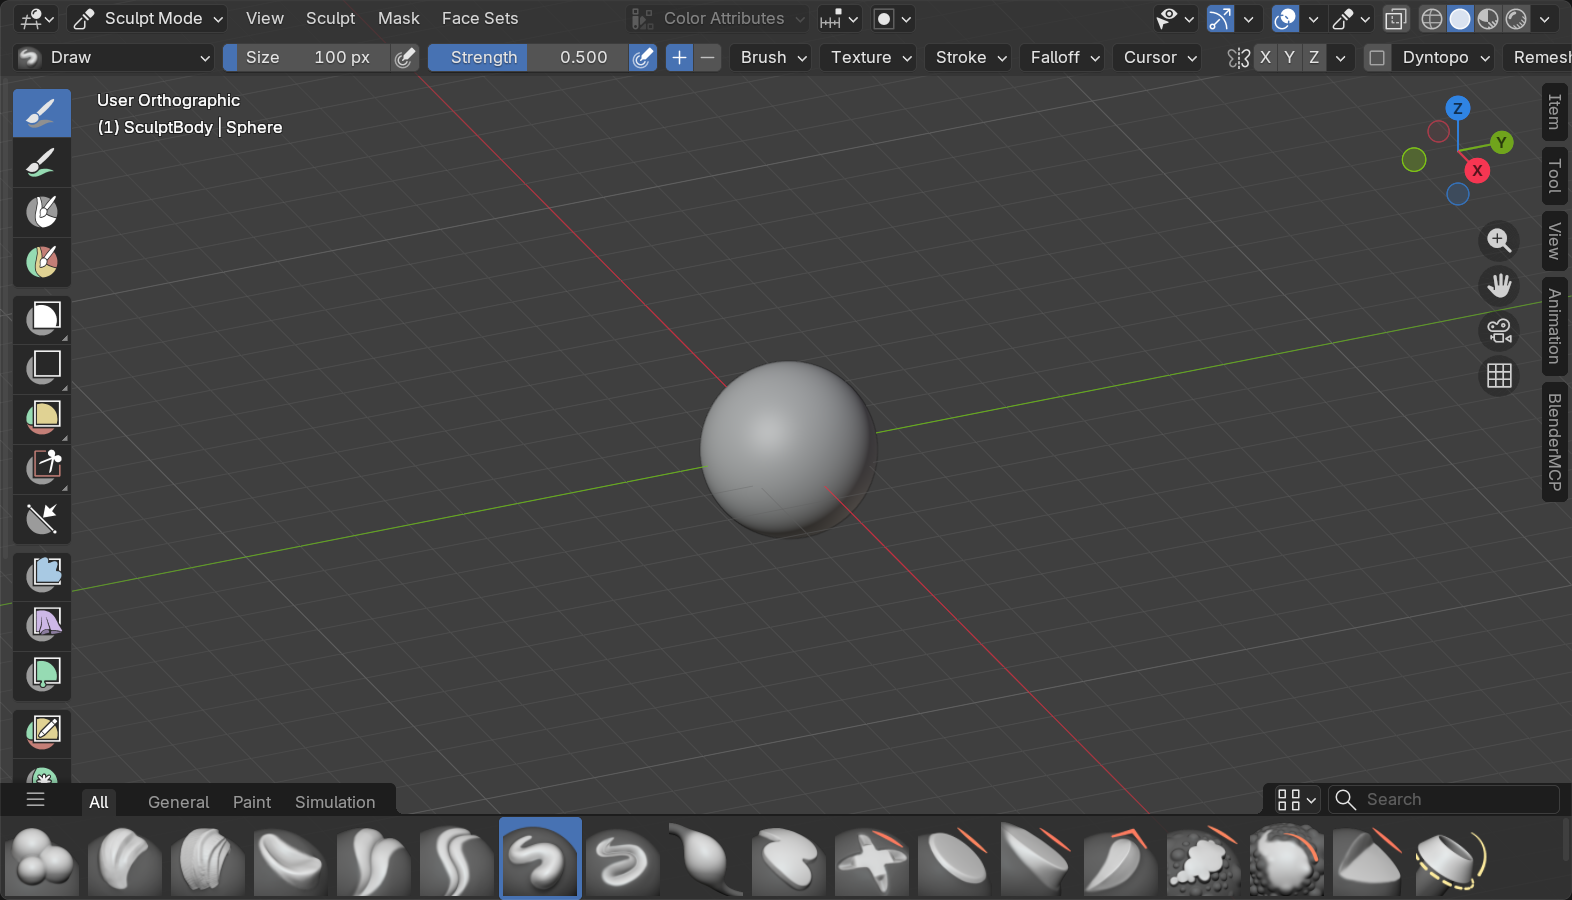Select the Paint tool in the left toolbar
This screenshot has height=900, width=1572.
click(x=42, y=162)
